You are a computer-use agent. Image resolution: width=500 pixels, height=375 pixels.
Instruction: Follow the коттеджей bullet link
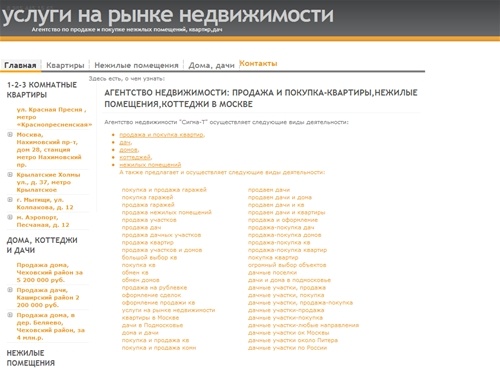(136, 157)
